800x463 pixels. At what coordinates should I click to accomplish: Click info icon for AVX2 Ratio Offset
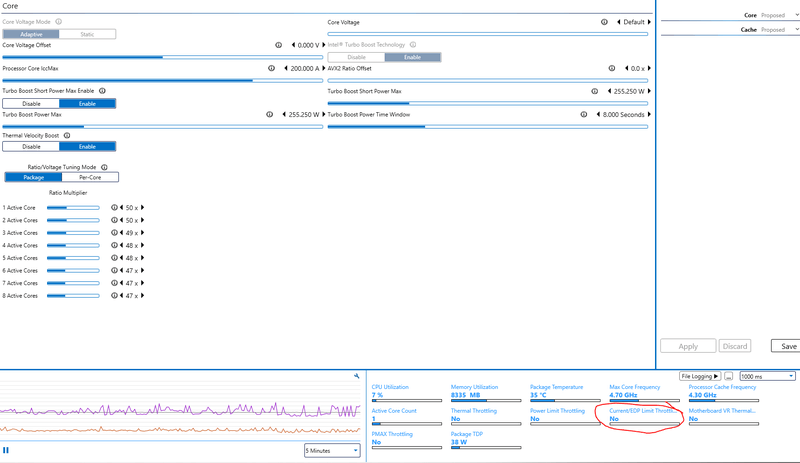coord(612,68)
